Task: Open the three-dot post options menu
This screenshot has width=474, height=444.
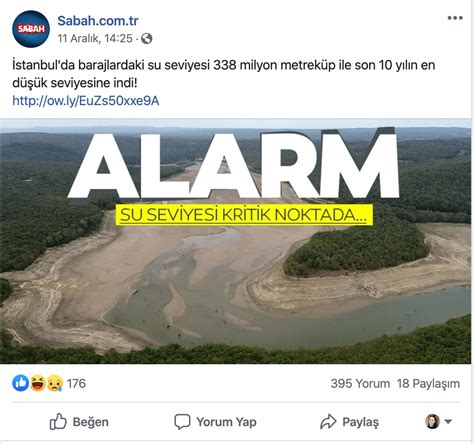Action: pos(455,18)
